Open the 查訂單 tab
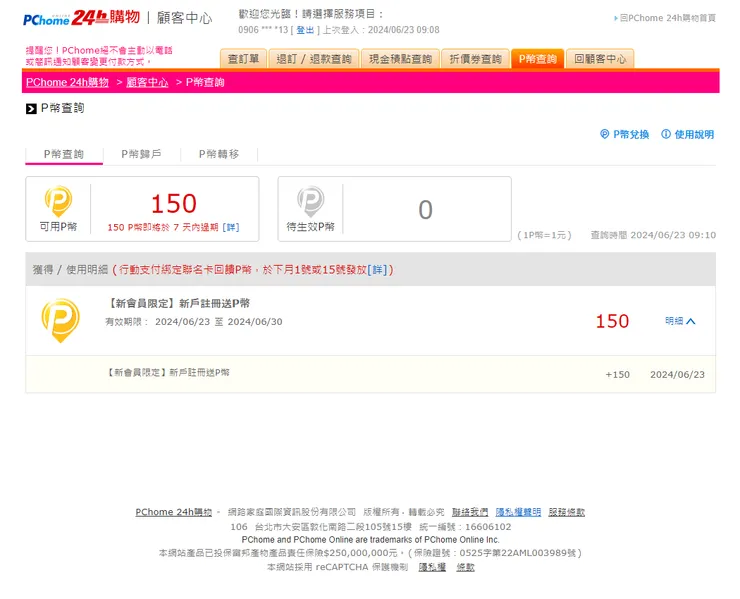 (x=244, y=59)
